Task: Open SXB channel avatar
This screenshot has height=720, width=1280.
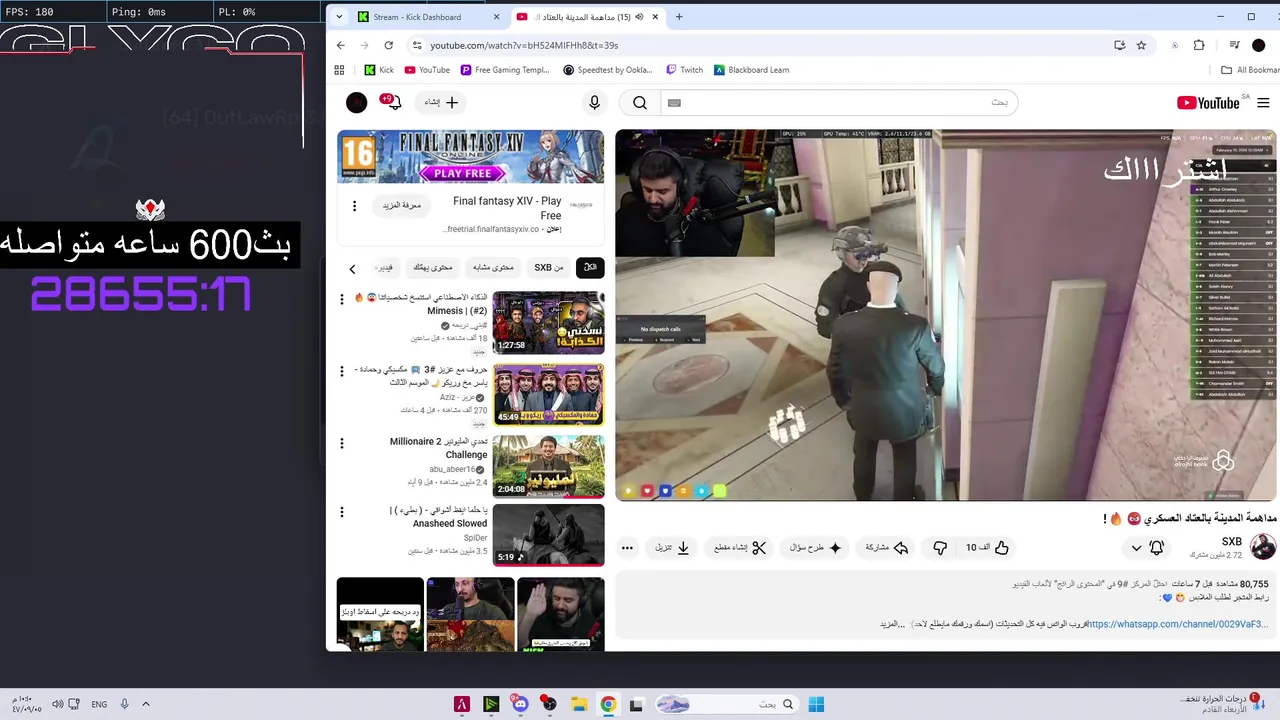Action: 1263,547
